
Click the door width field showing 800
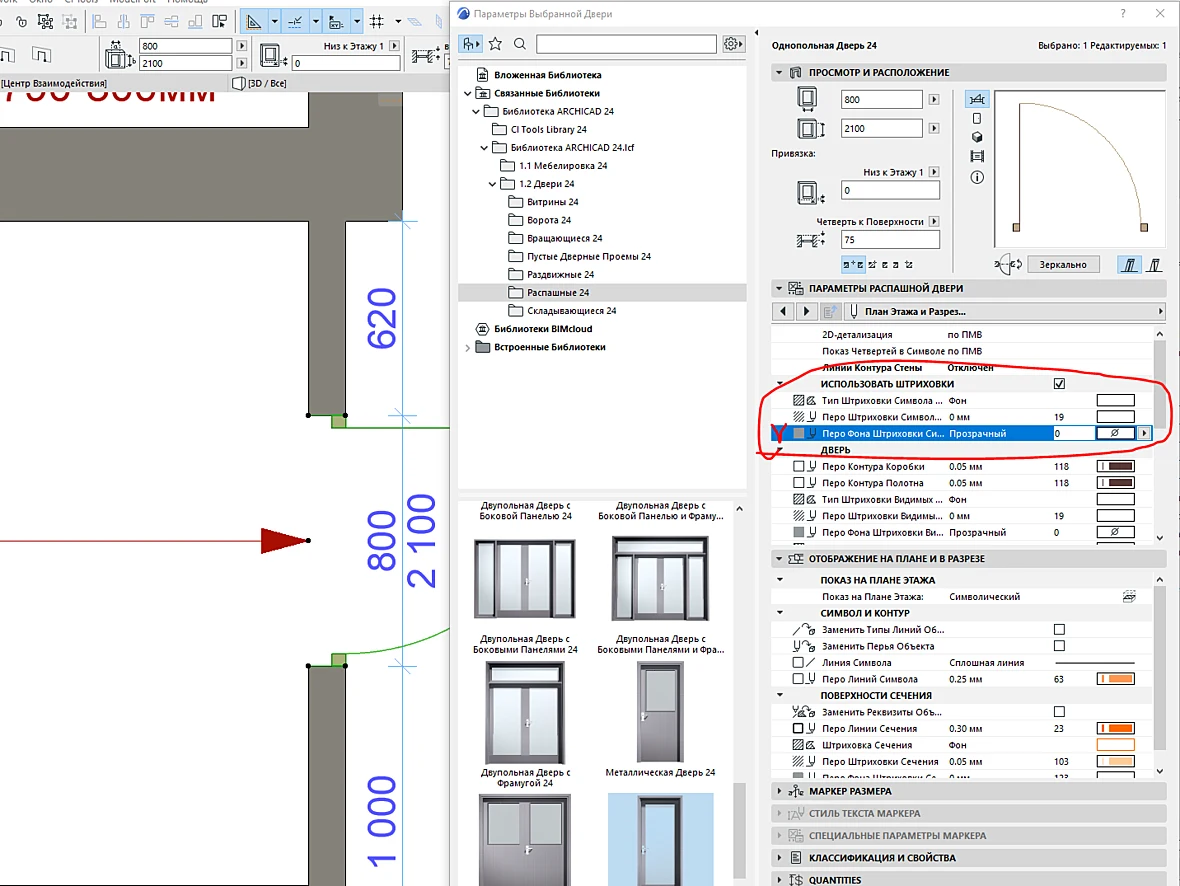[x=880, y=99]
